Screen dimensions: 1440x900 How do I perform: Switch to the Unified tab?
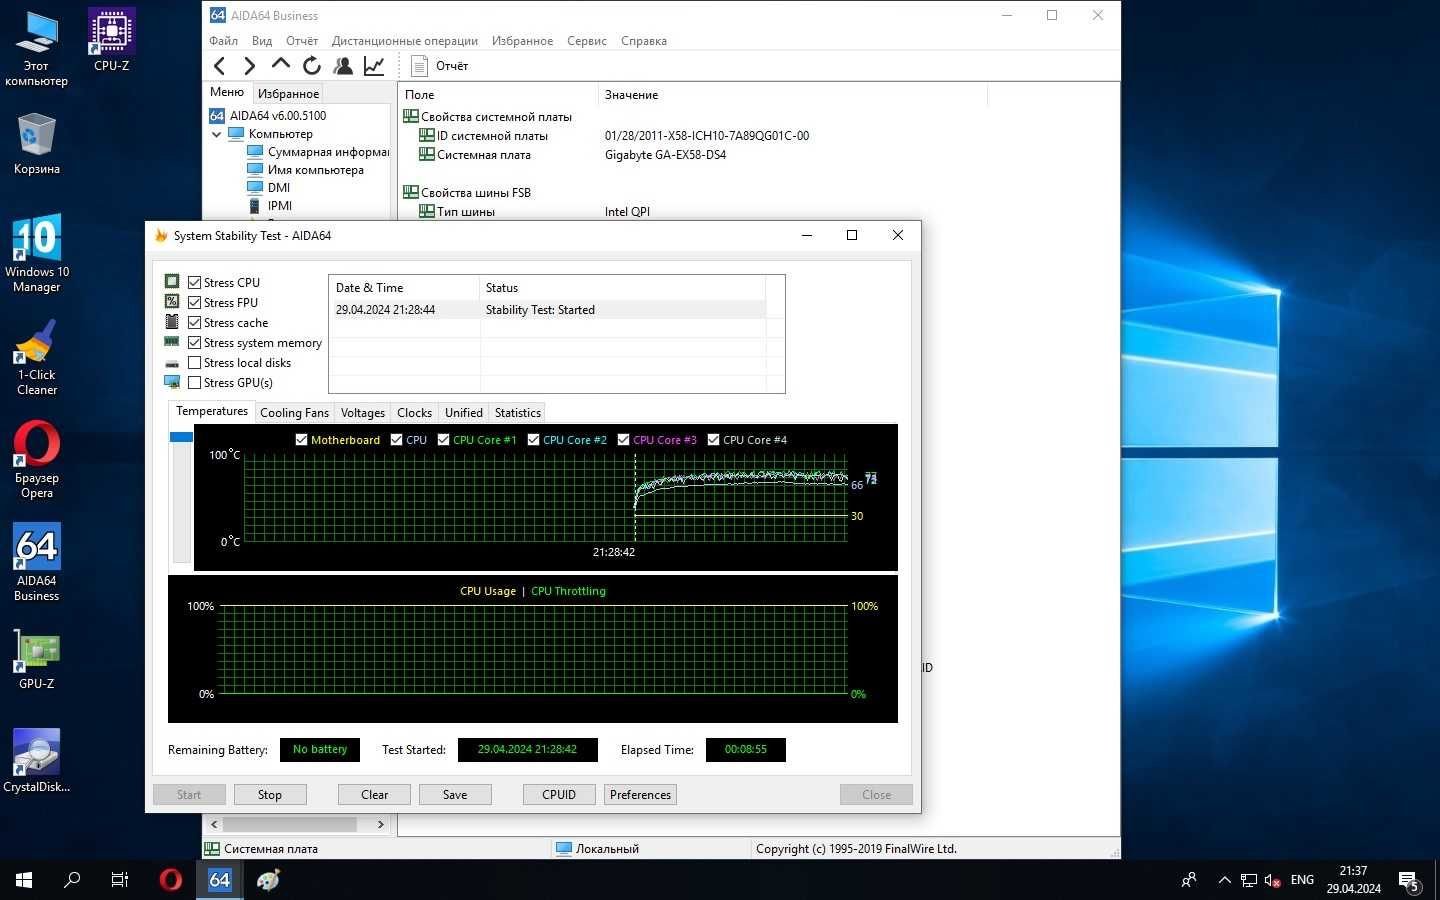pos(464,413)
